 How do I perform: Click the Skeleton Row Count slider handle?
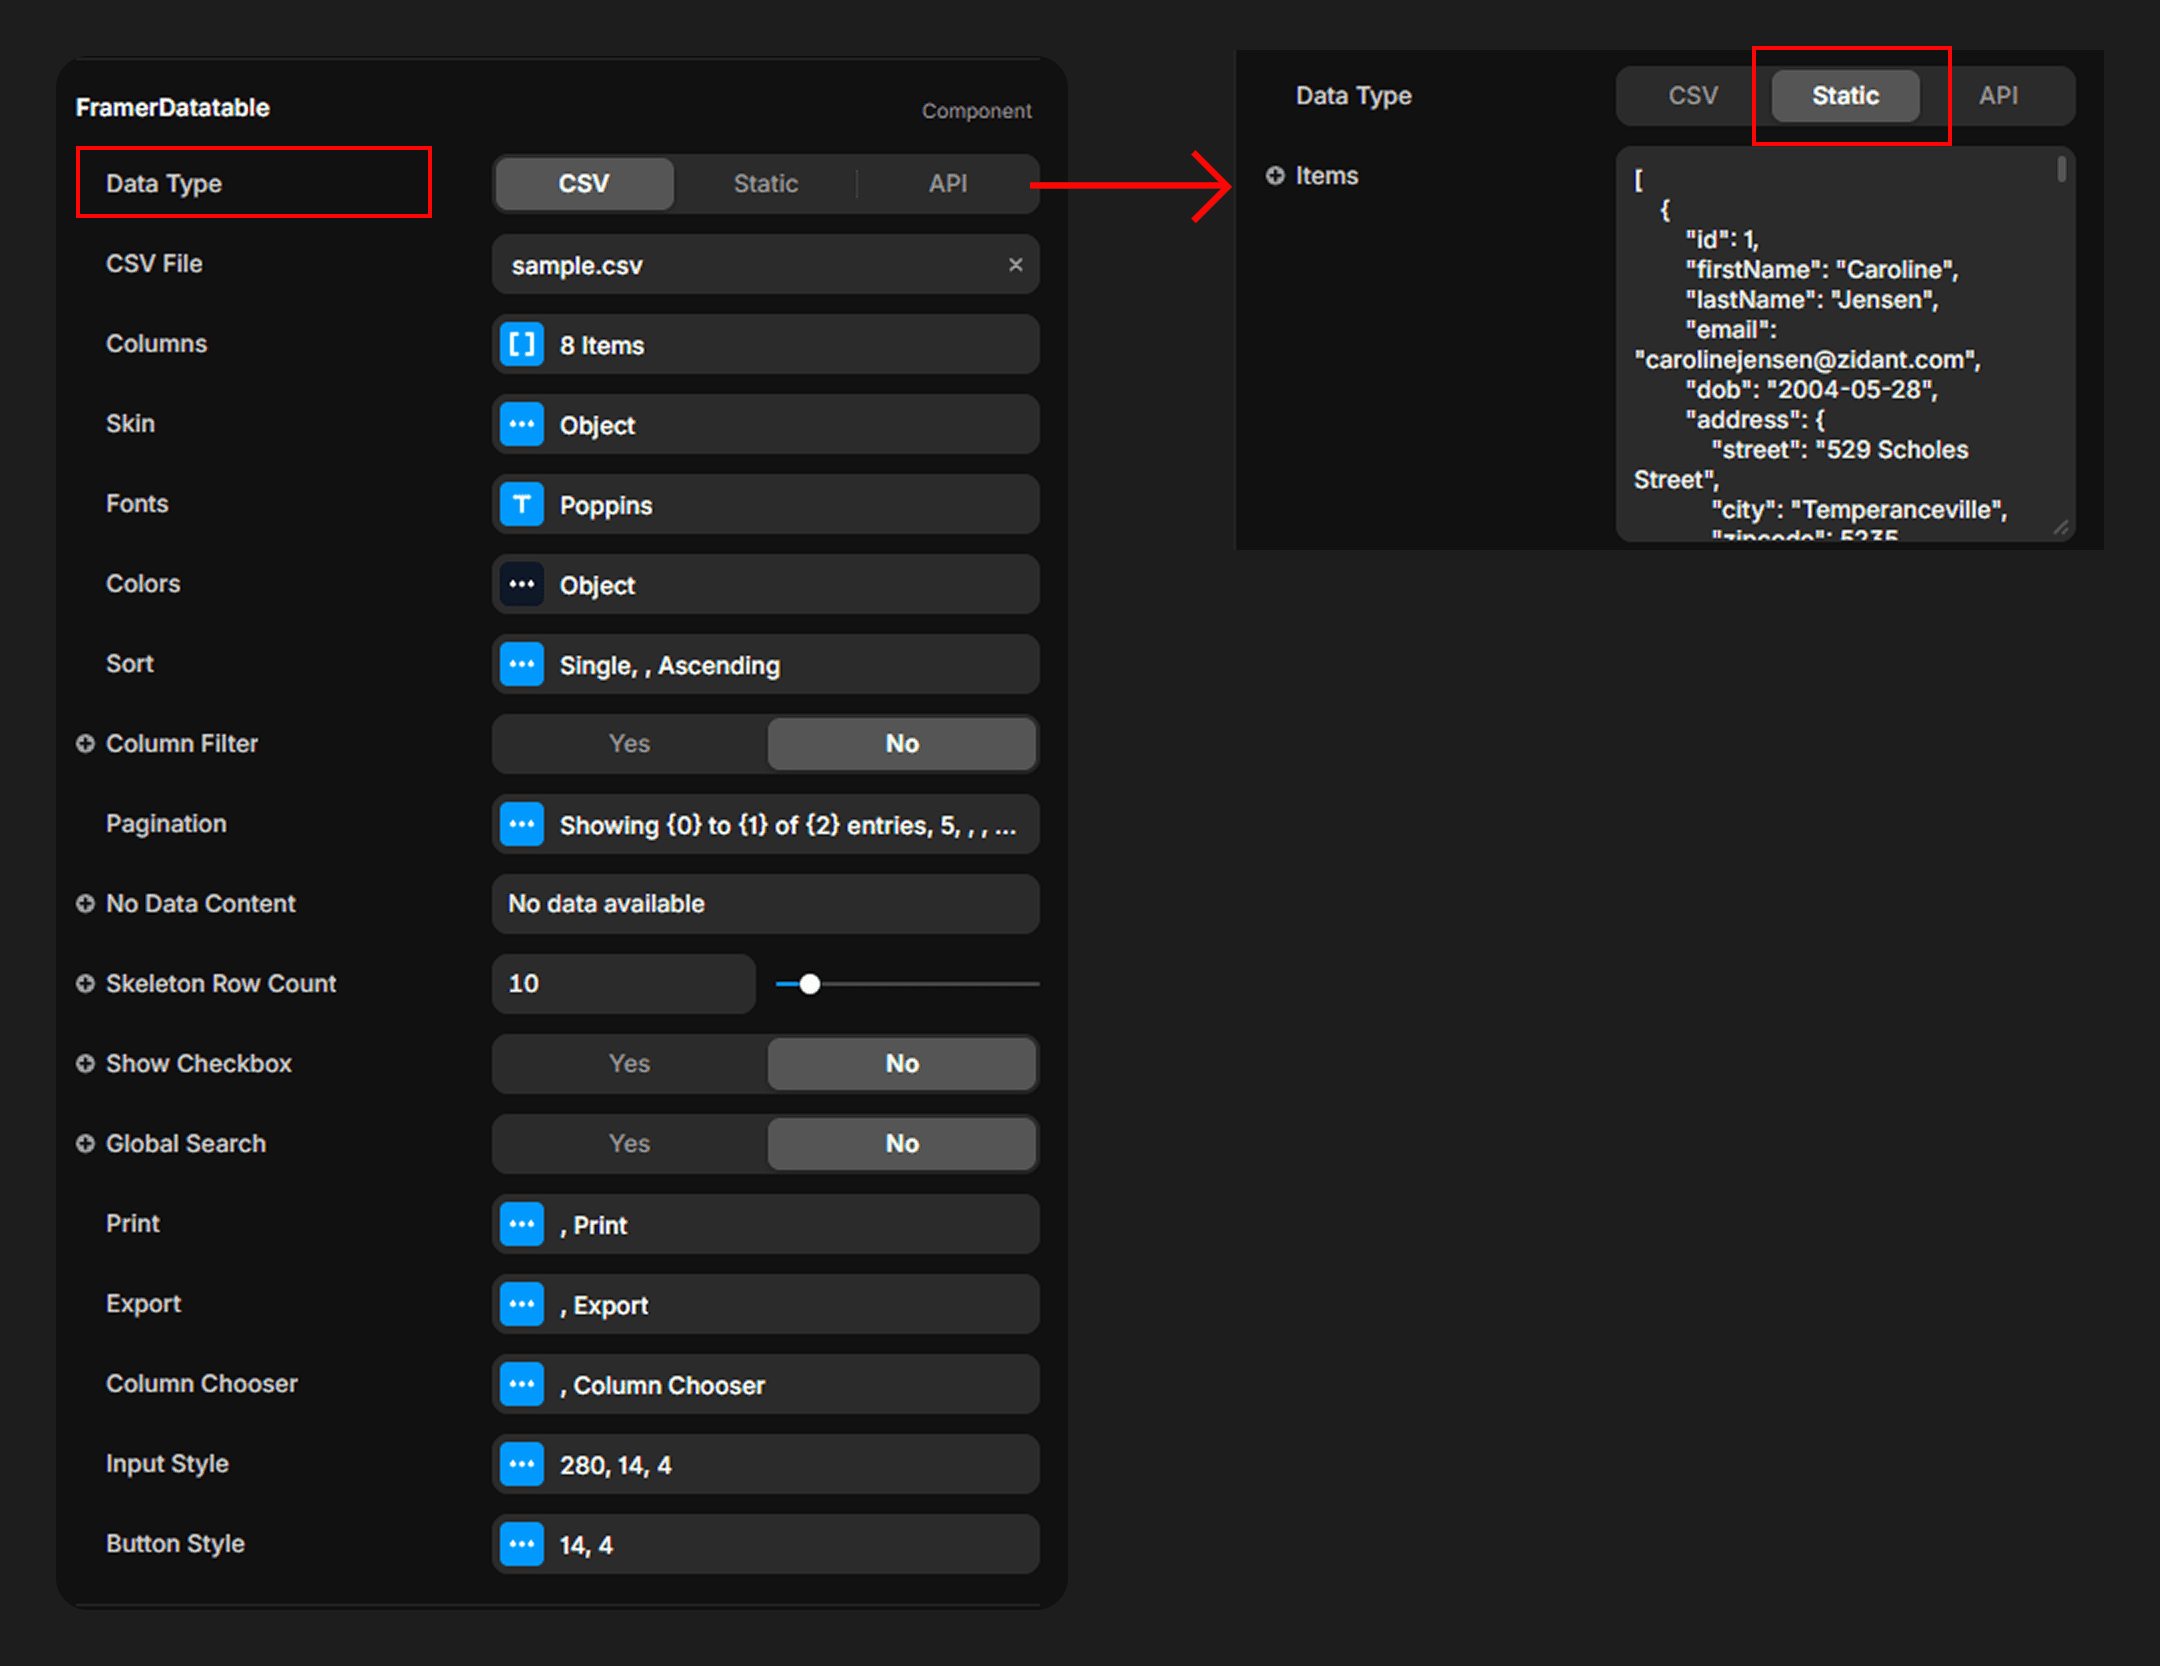coord(810,985)
